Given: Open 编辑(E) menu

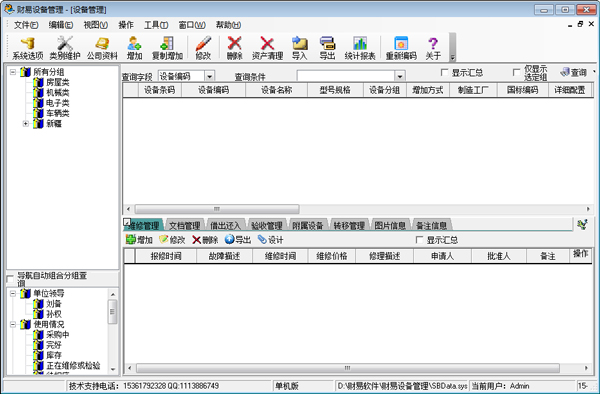Looking at the screenshot, I should [61, 25].
